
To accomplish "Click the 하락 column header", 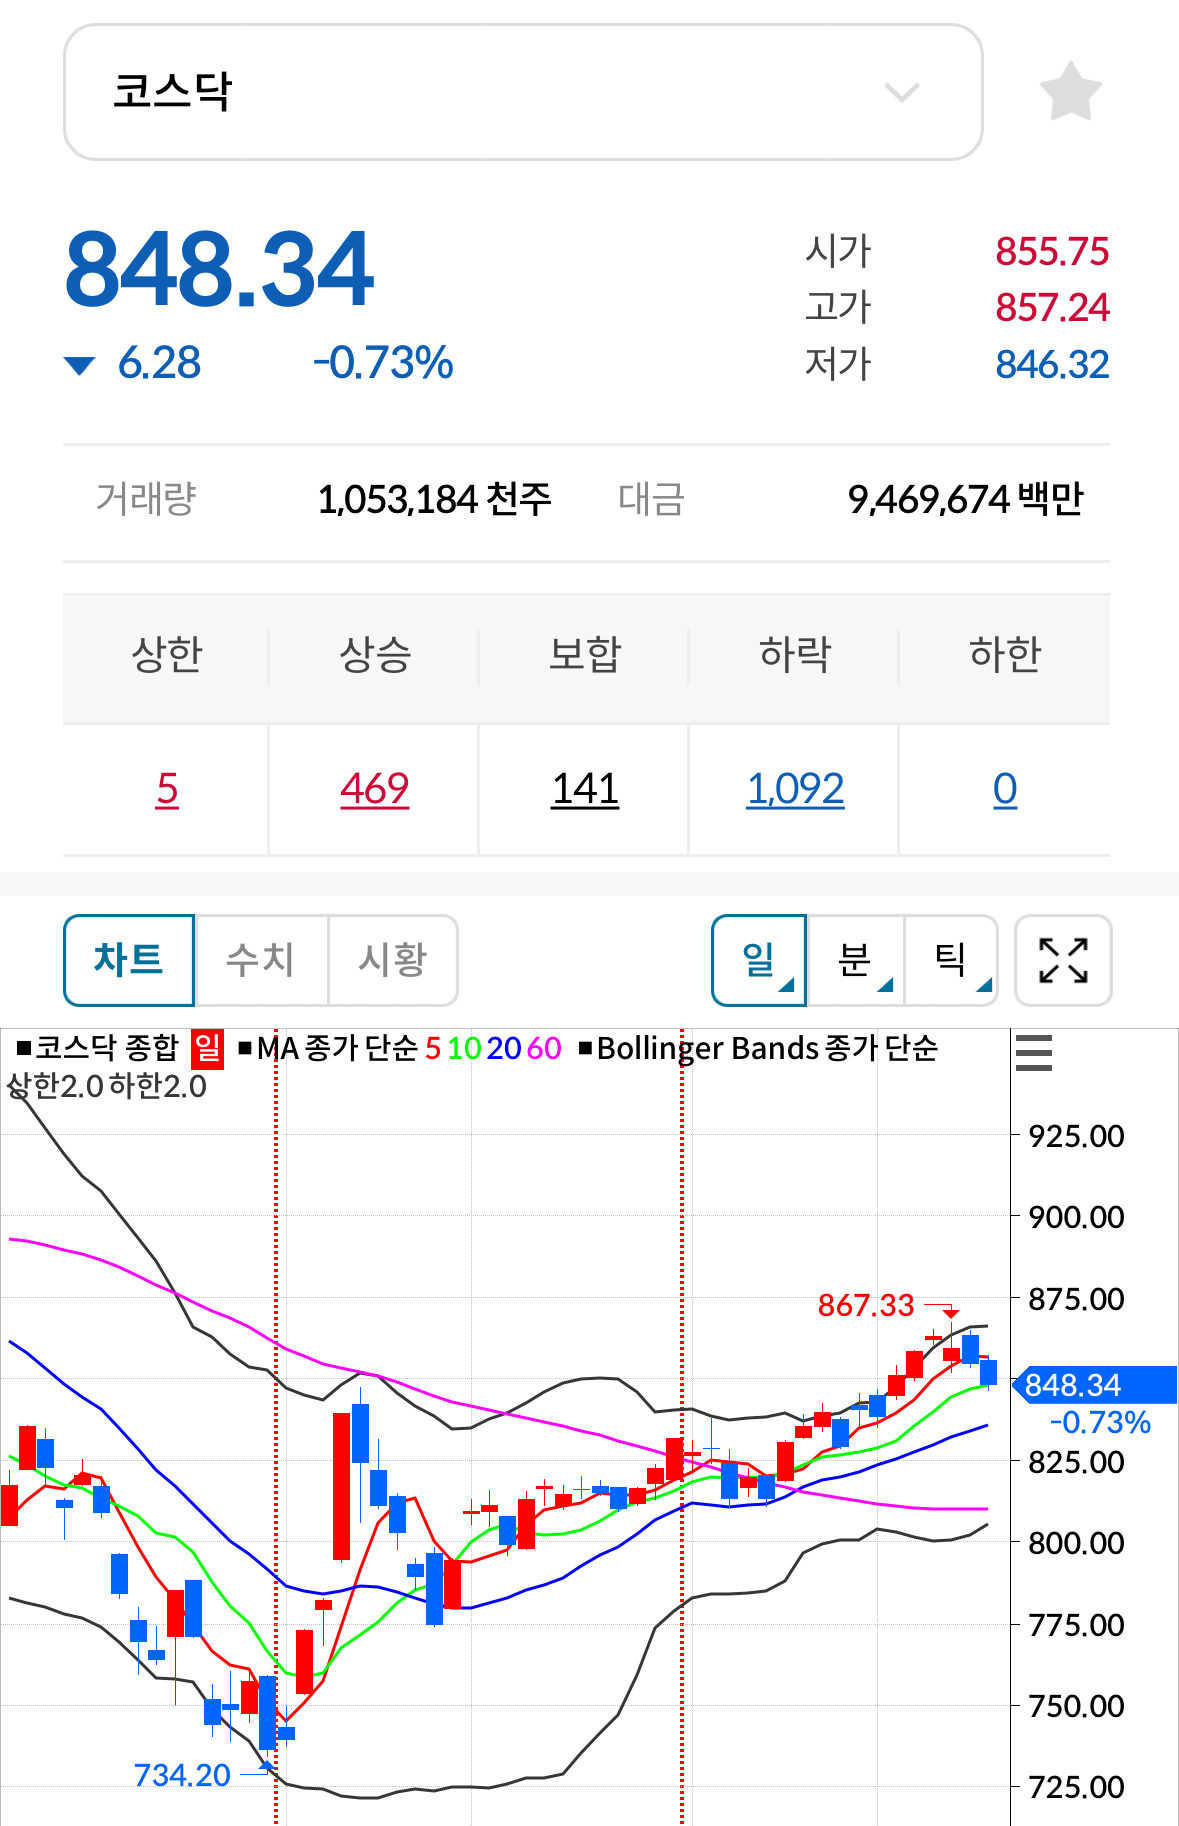I will click(795, 655).
